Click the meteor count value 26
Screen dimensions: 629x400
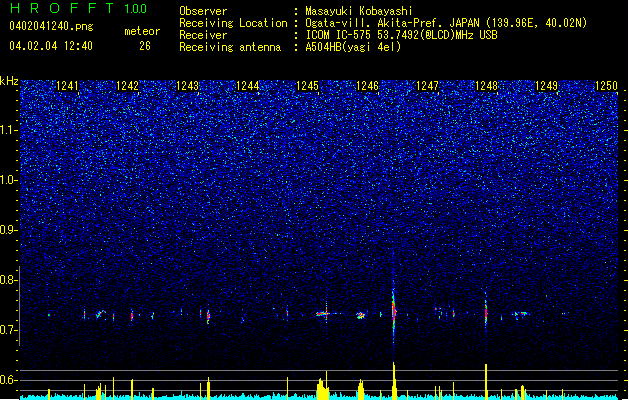coord(145,46)
